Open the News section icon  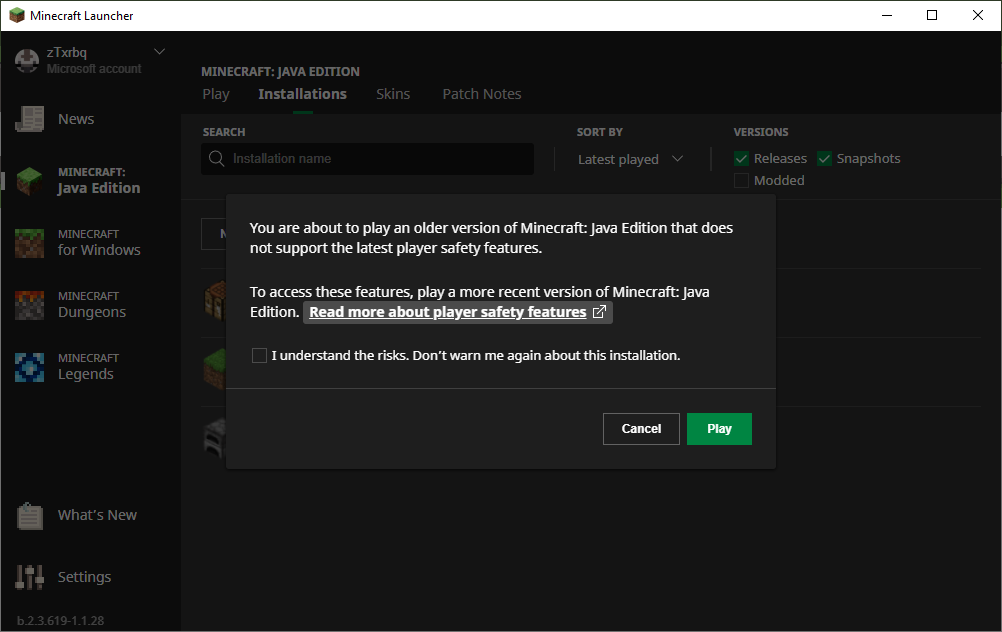(29, 119)
